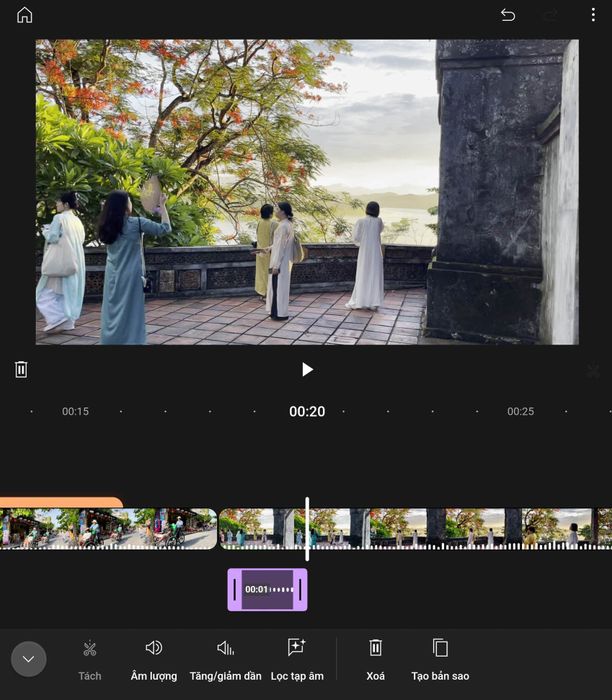Select the purple 00:01 audio clip
612x700 pixels.
pyautogui.click(x=267, y=589)
